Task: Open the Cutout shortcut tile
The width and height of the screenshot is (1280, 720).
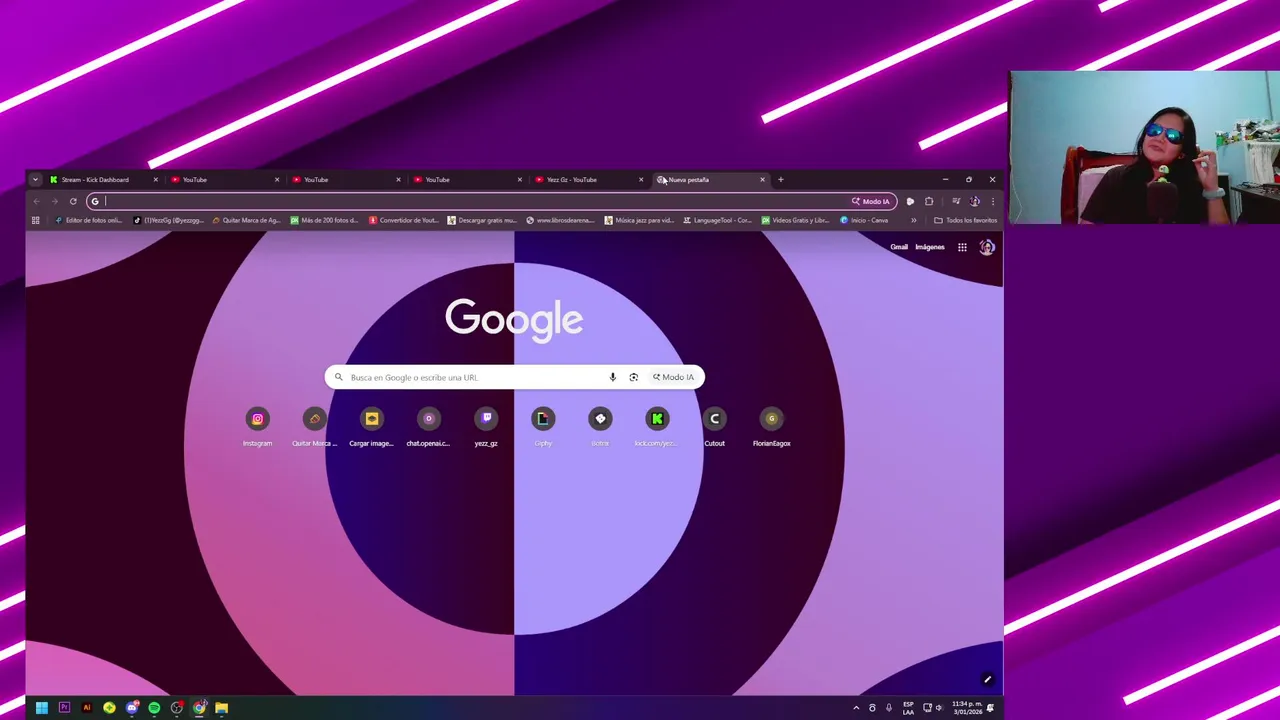Action: point(714,427)
